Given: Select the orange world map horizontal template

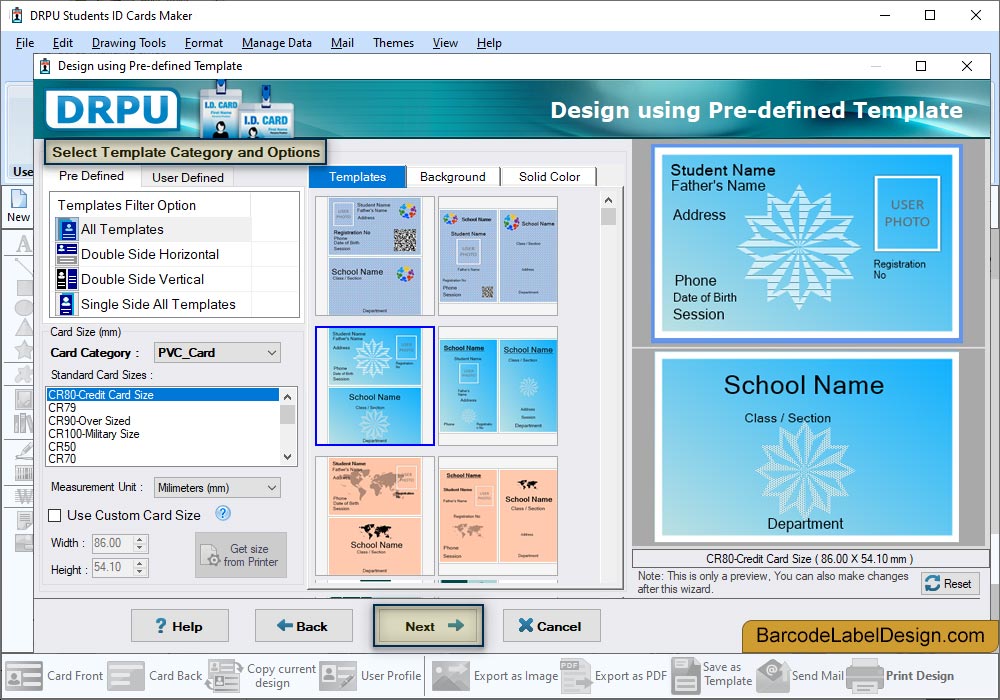Looking at the screenshot, I should click(374, 516).
